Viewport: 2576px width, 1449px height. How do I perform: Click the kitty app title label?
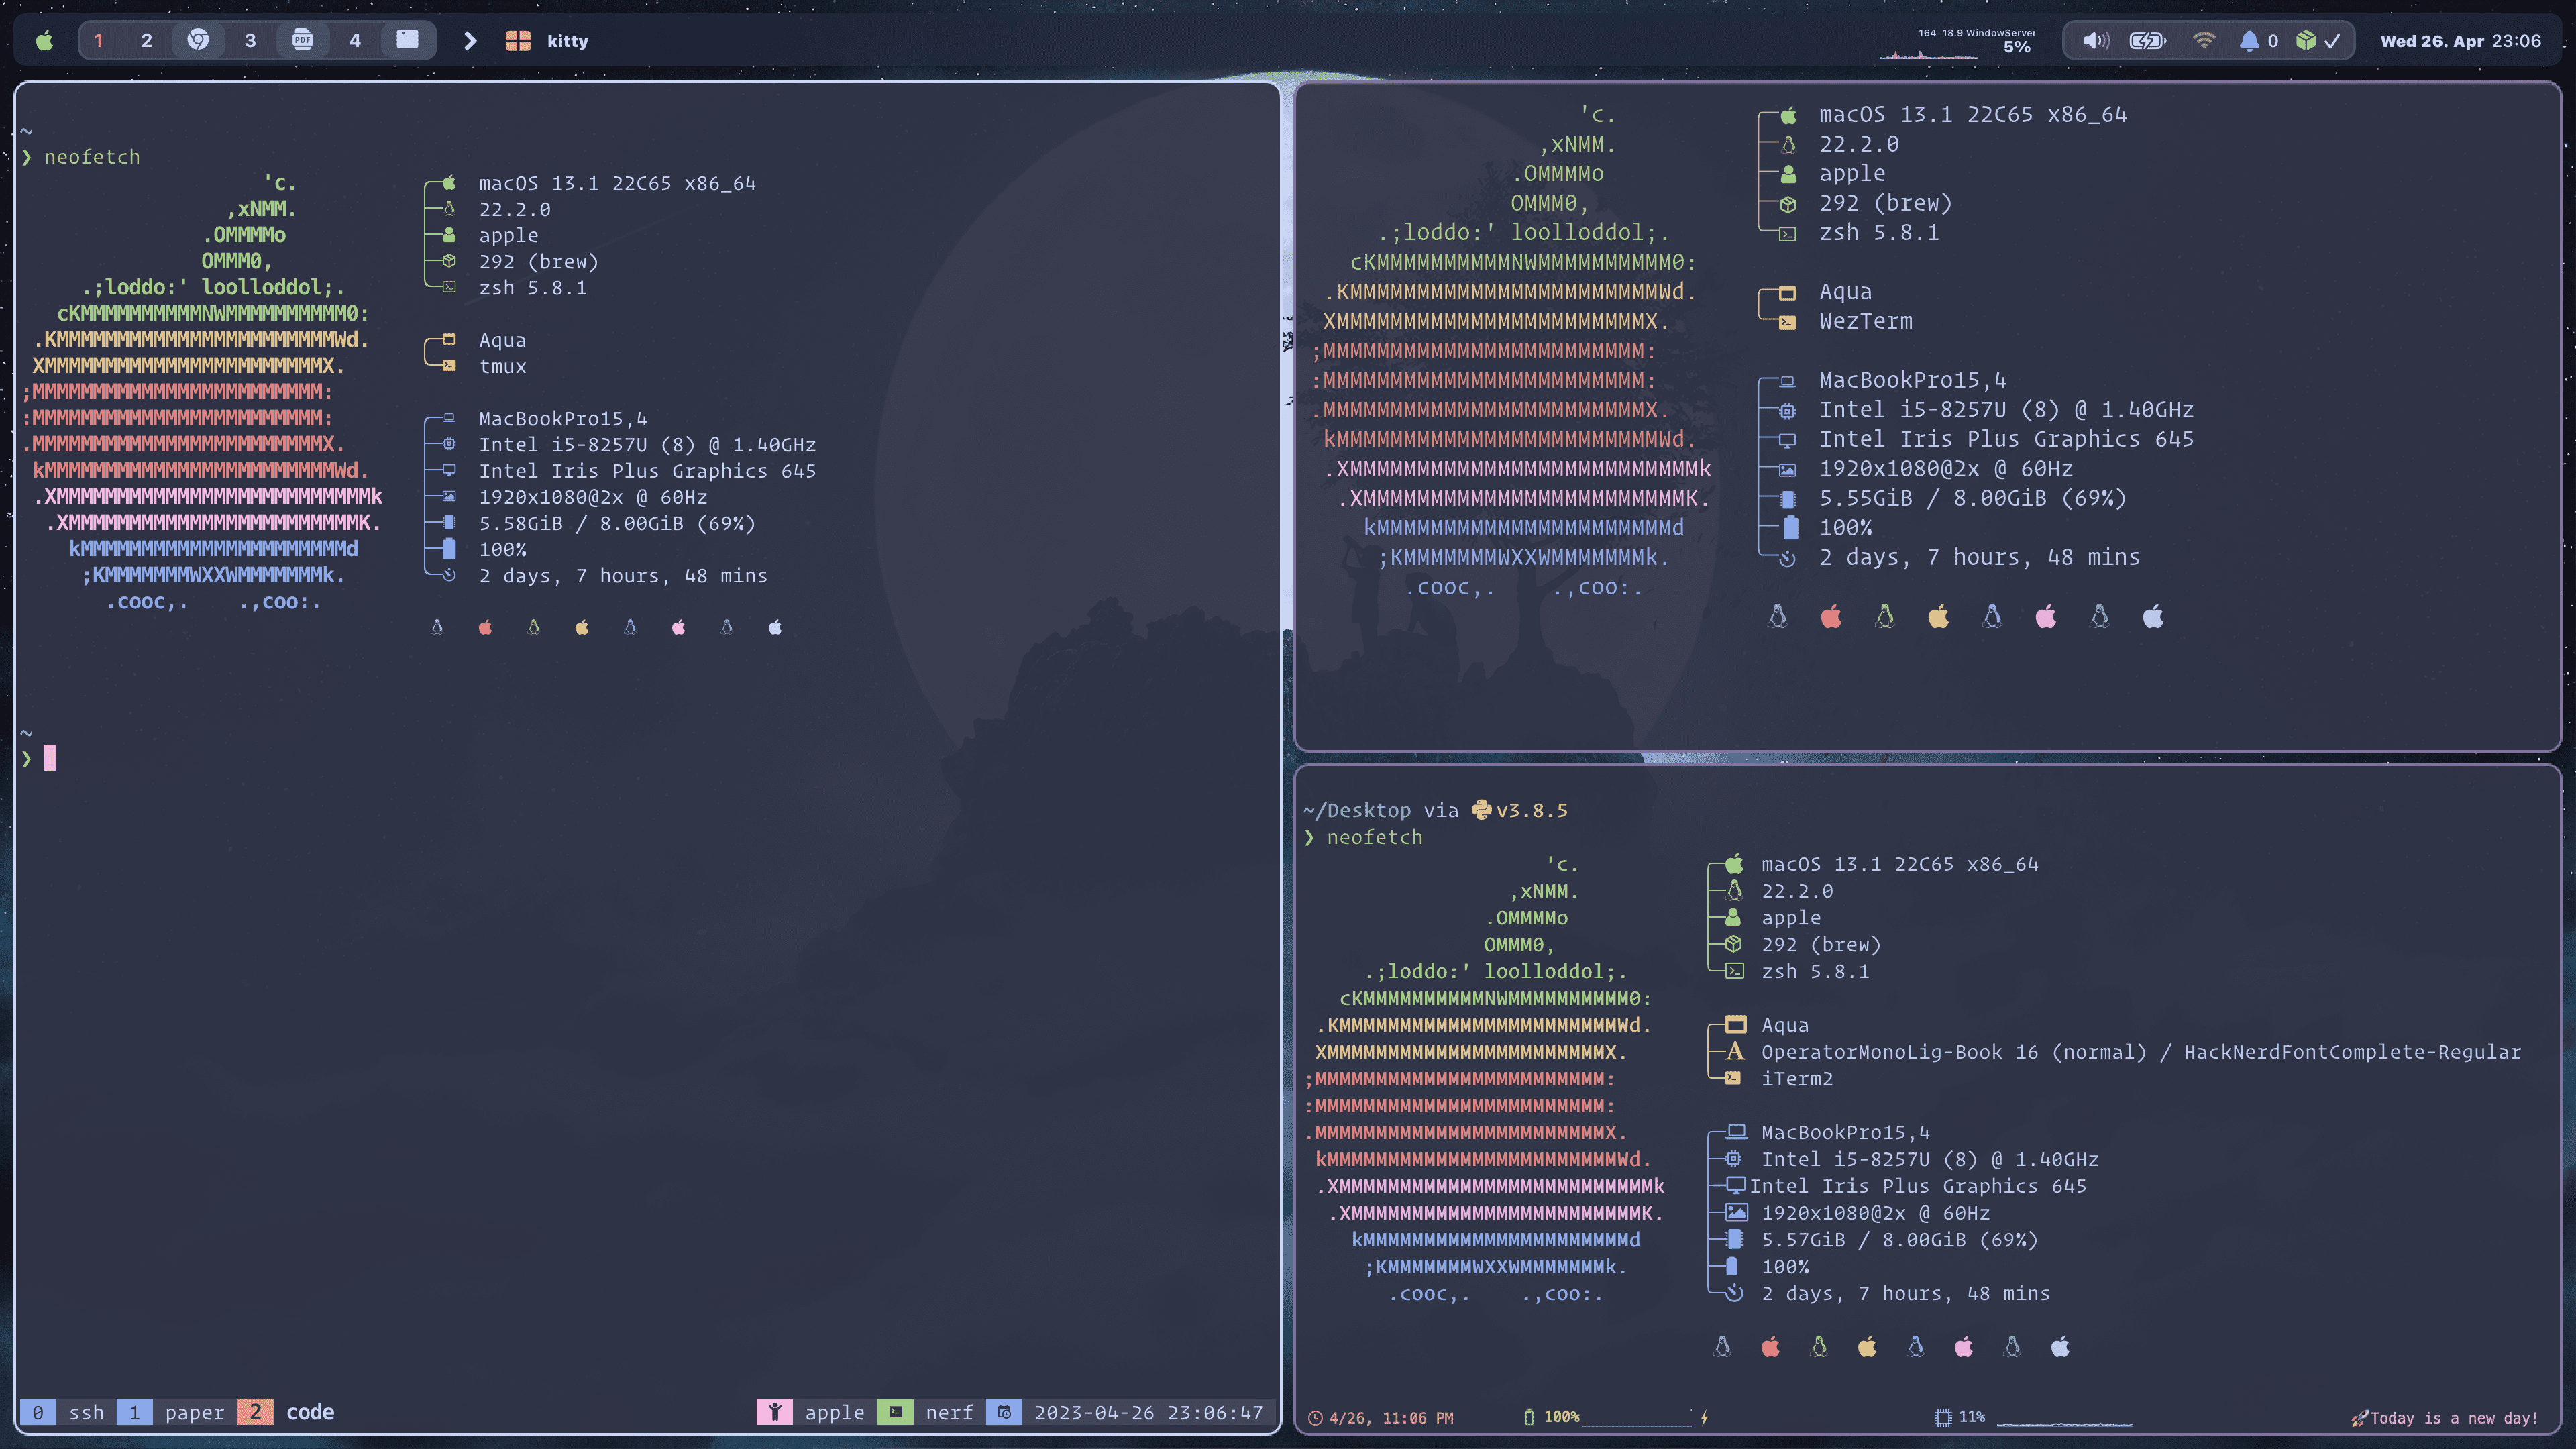(567, 41)
